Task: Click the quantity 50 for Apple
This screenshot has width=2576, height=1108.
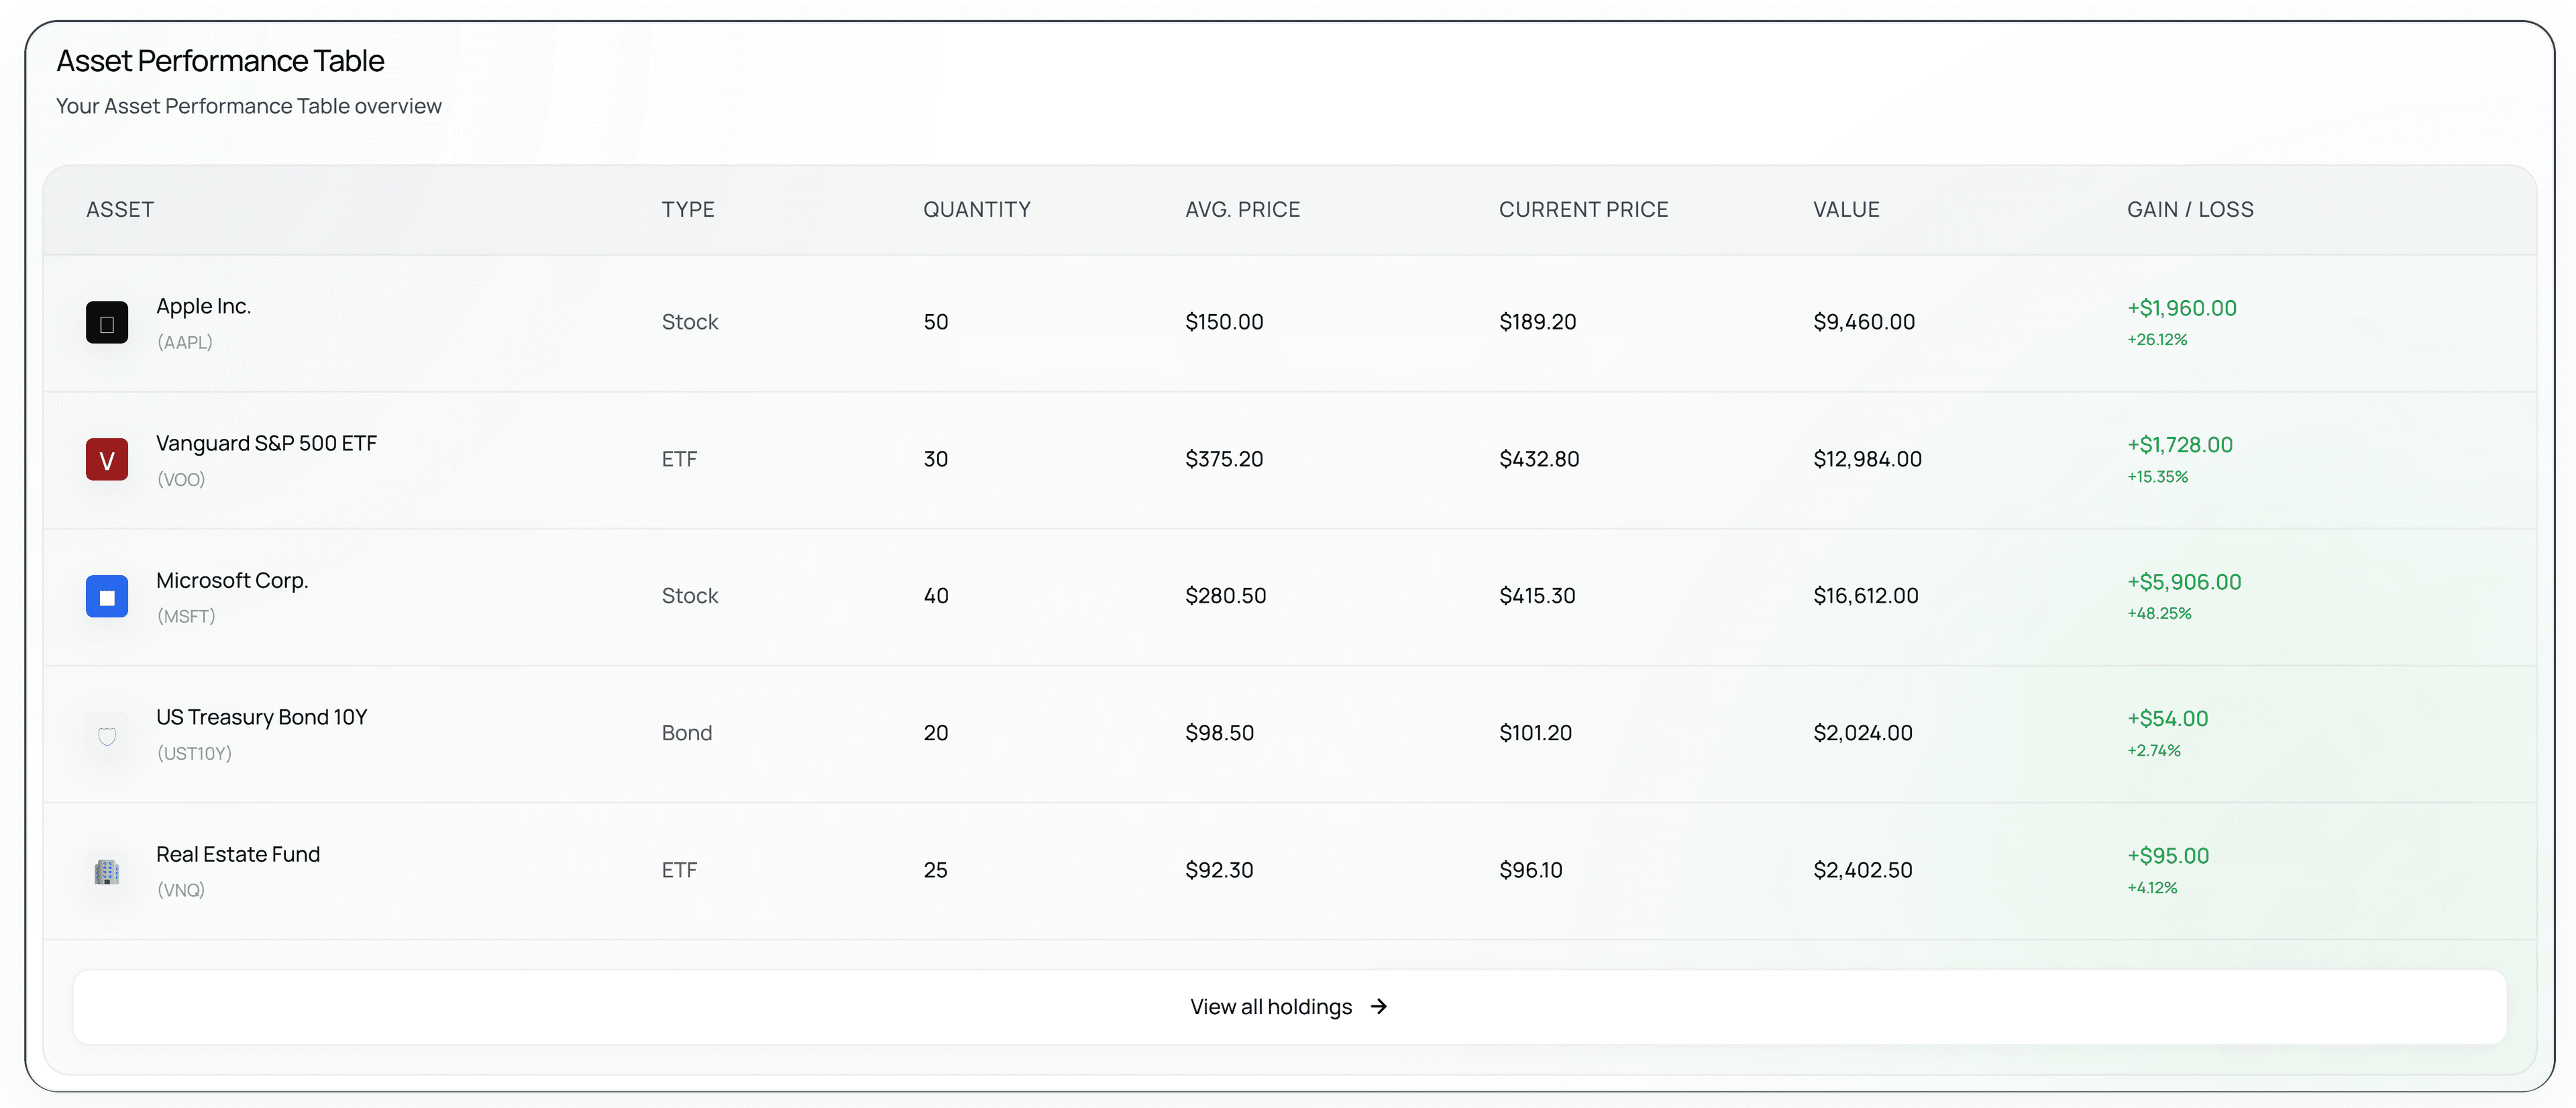Action: [x=936, y=322]
